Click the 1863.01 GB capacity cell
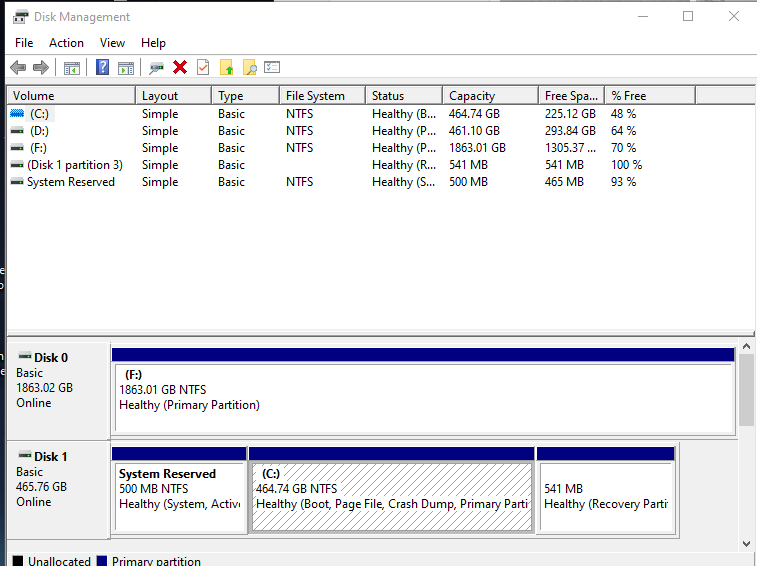Image resolution: width=757 pixels, height=566 pixels. [x=477, y=148]
